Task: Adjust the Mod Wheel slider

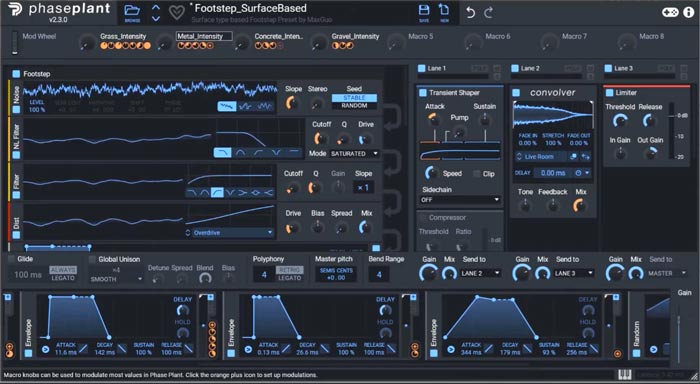Action: coord(15,42)
